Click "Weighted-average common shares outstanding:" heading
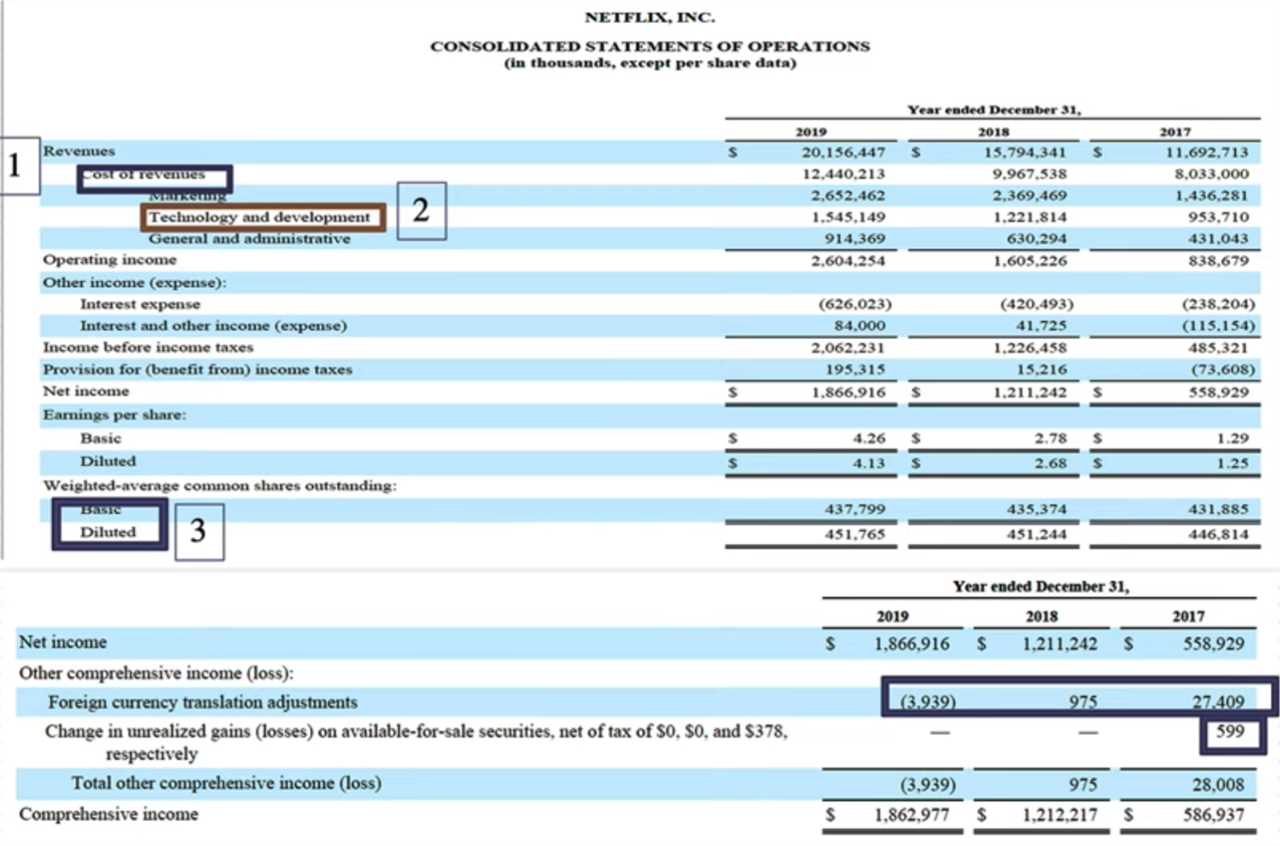The image size is (1280, 846). [220, 486]
